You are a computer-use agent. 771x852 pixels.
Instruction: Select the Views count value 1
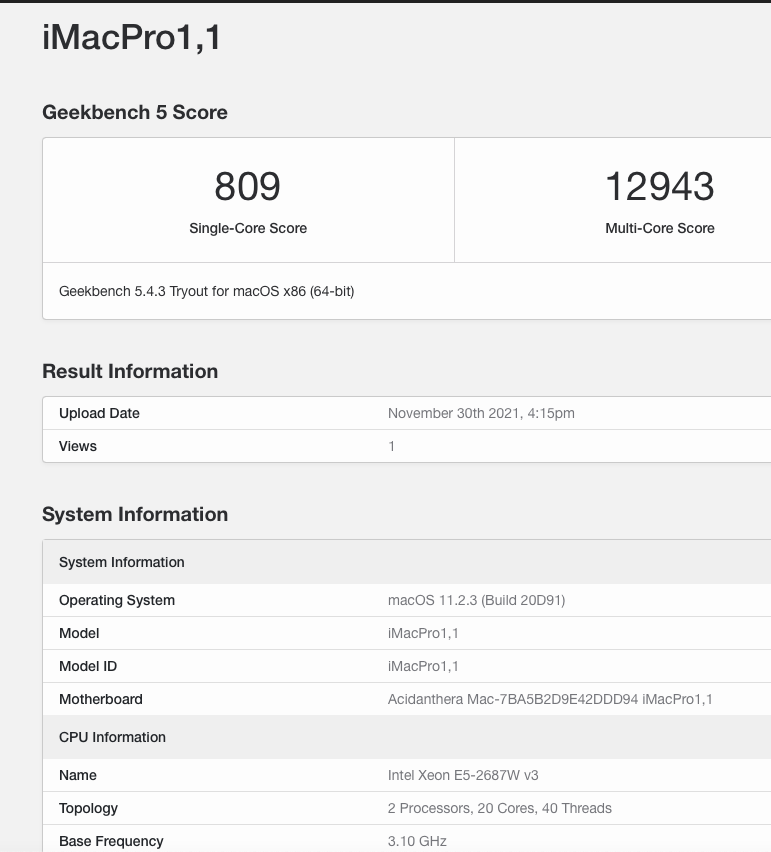(391, 447)
